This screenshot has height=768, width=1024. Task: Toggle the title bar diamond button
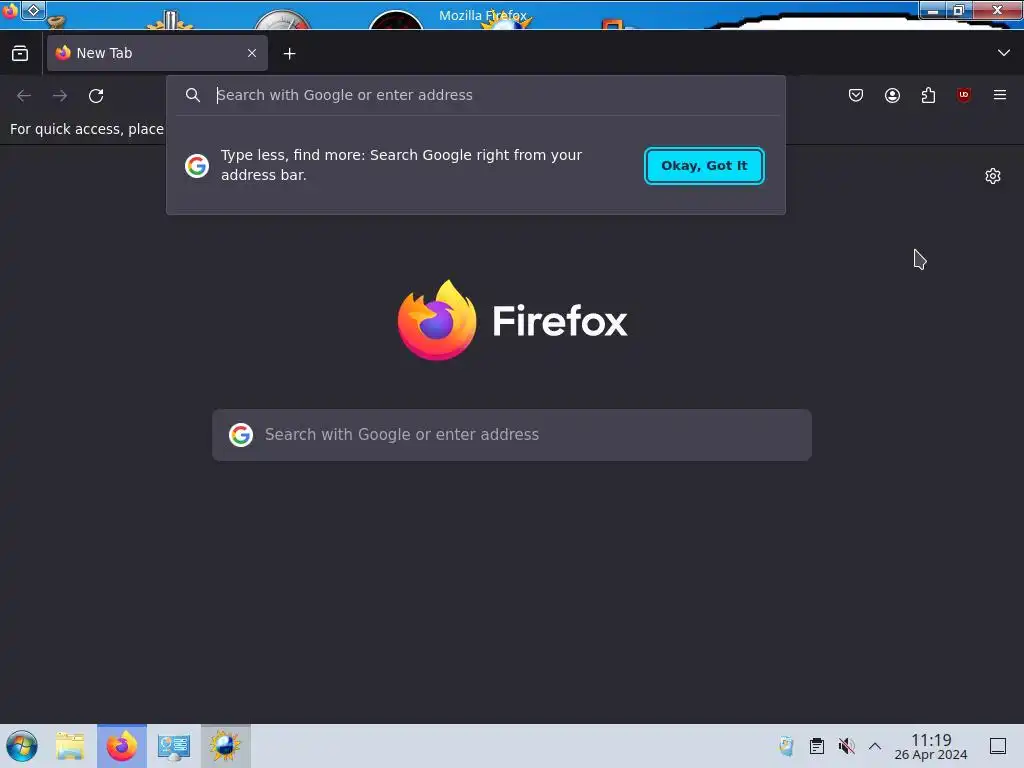(x=33, y=10)
